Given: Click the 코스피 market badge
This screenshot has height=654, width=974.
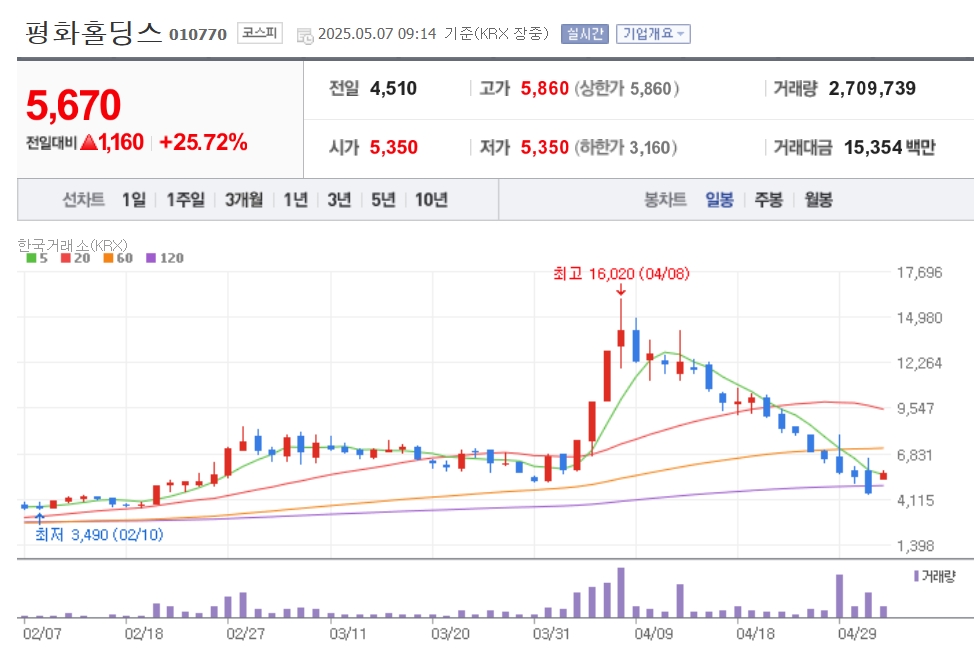Looking at the screenshot, I should [x=260, y=33].
